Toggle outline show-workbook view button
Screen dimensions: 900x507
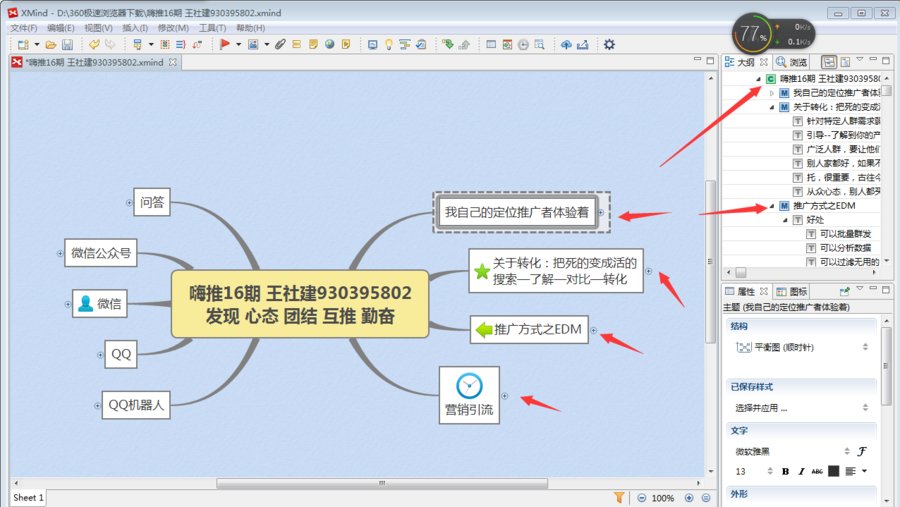845,61
